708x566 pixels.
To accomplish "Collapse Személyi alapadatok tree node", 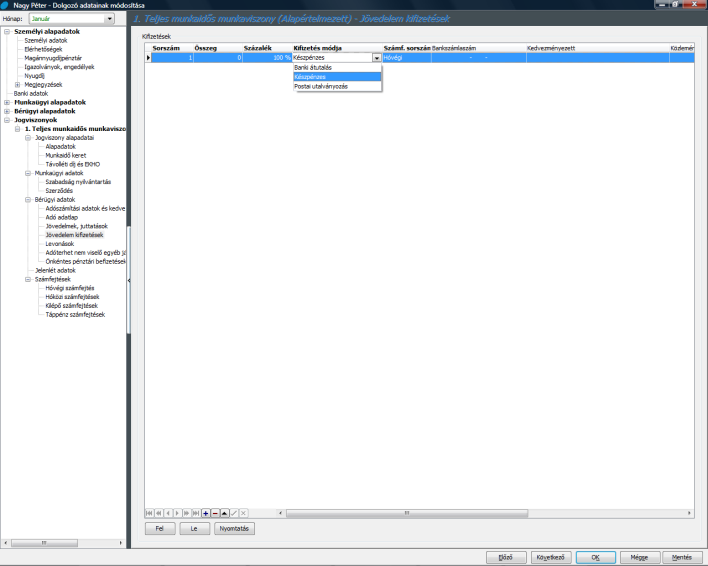I will 7,32.
